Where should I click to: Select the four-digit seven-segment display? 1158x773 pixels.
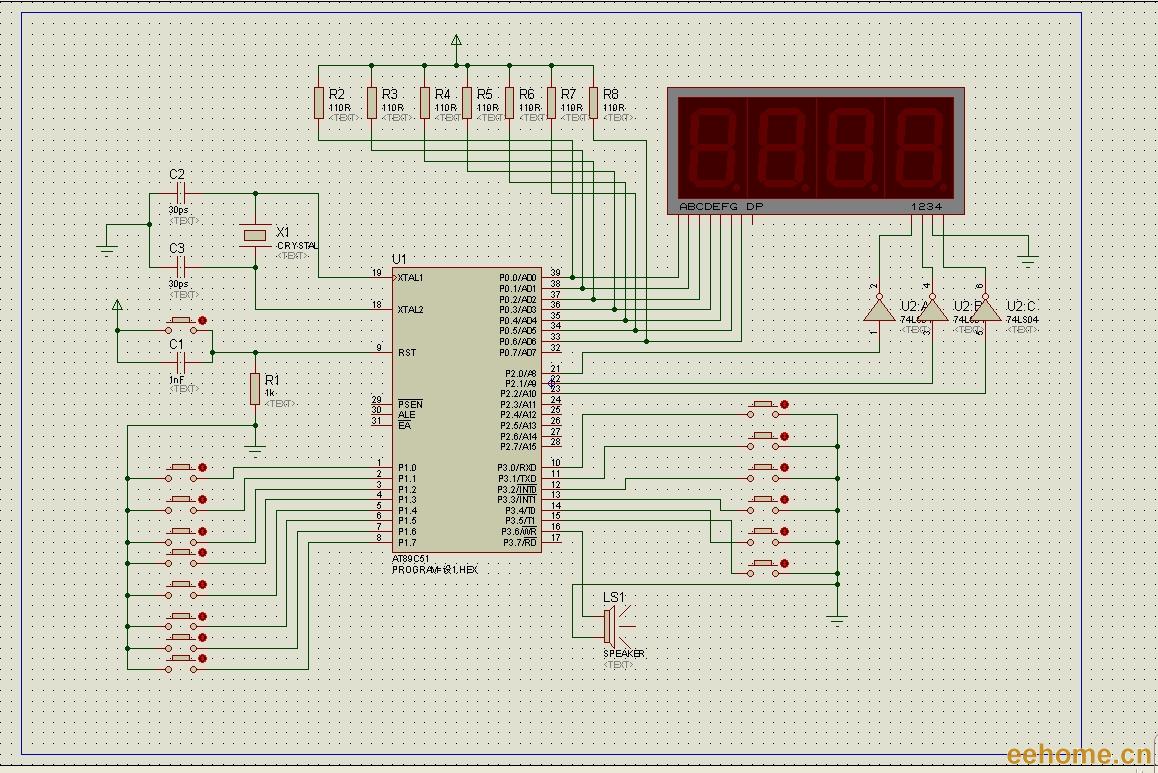[x=816, y=151]
